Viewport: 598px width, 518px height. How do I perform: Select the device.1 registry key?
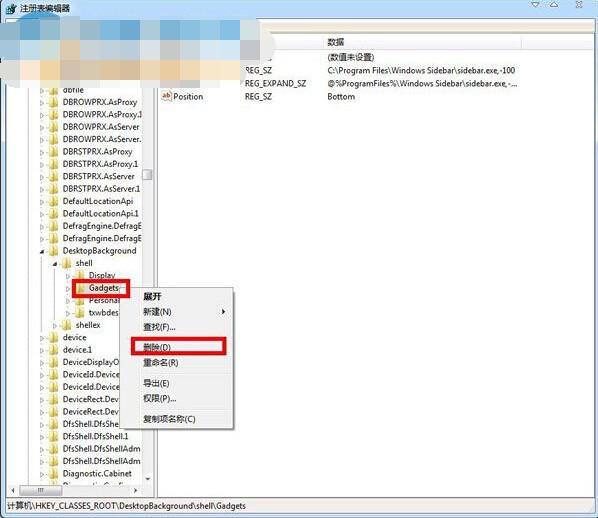77,350
